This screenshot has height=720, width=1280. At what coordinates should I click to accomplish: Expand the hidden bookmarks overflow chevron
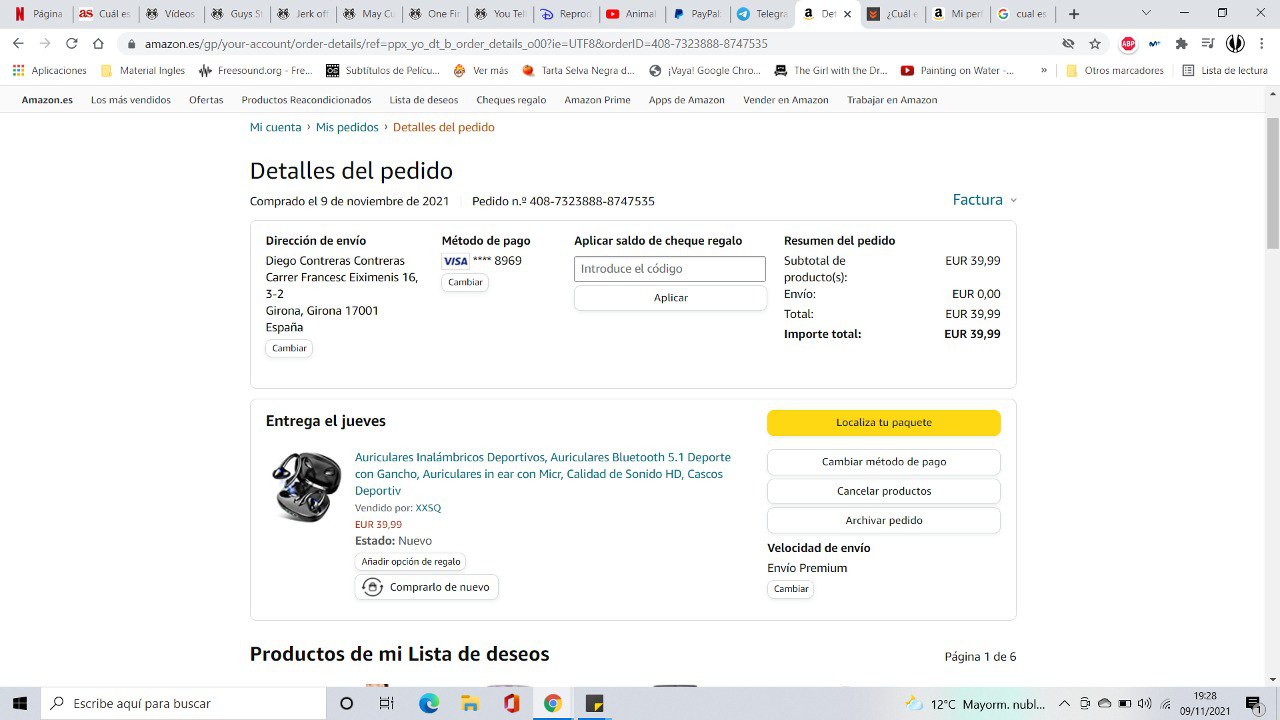(1044, 71)
